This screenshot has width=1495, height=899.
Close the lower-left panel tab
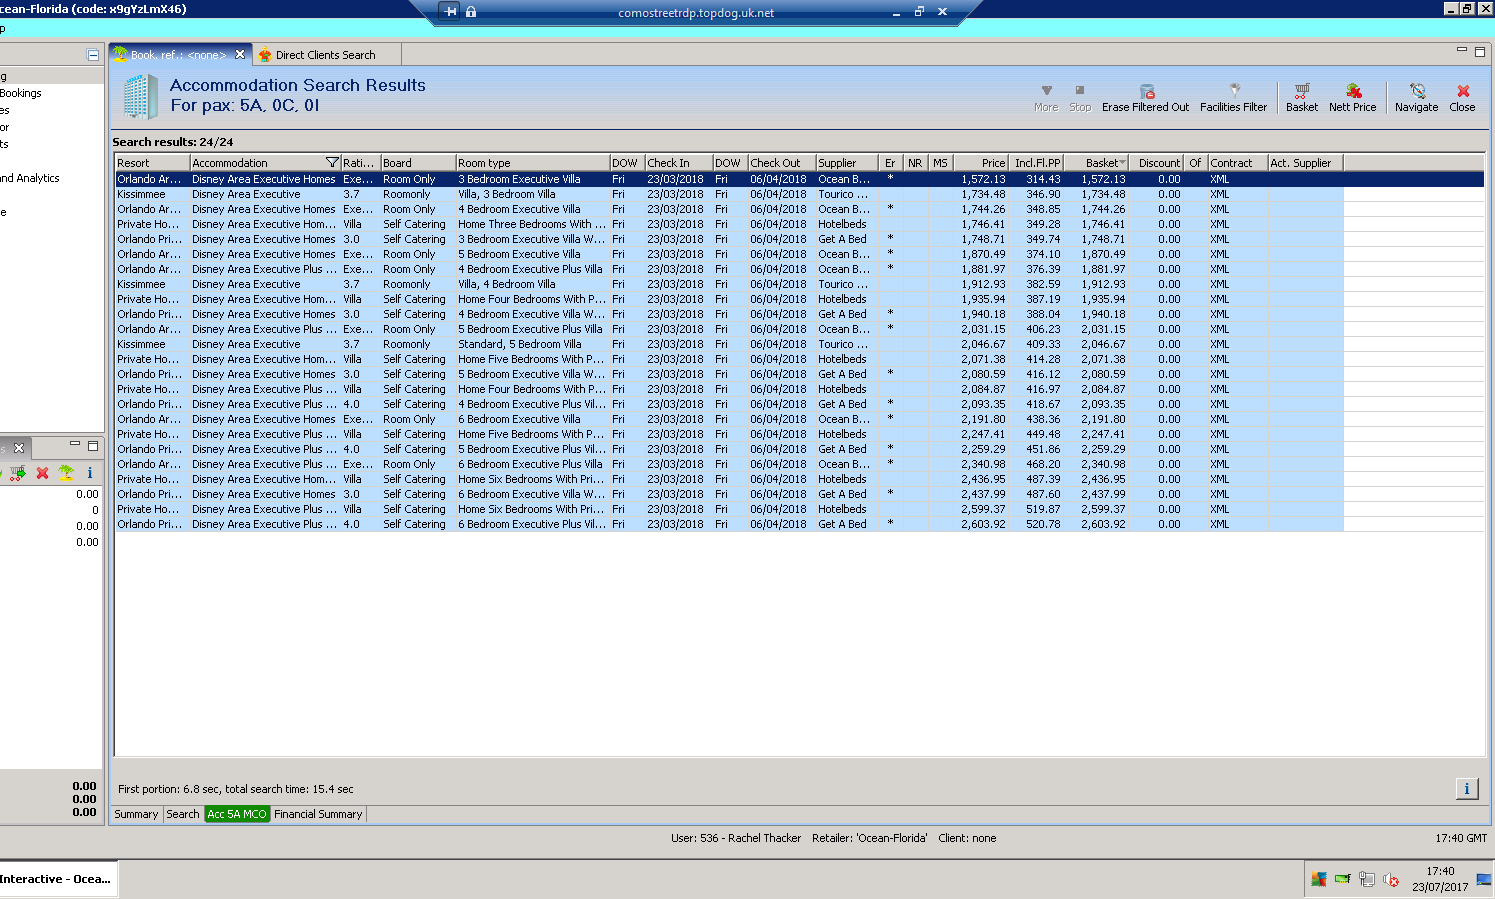tap(19, 448)
